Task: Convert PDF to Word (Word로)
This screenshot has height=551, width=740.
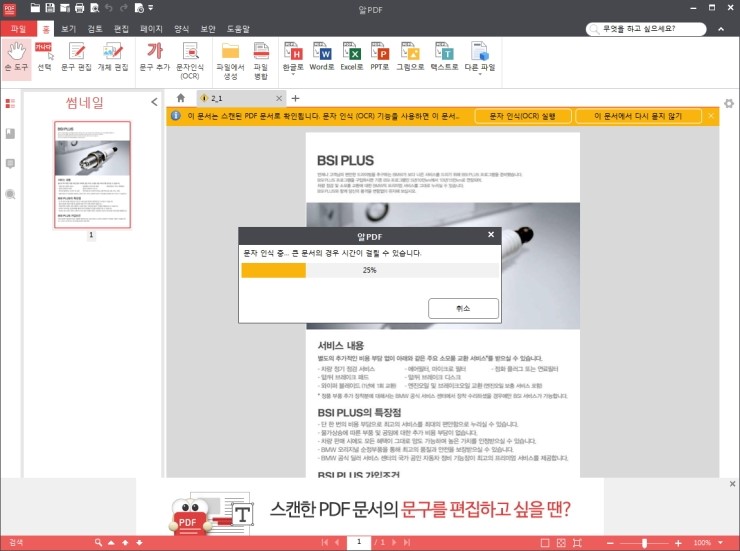Action: pyautogui.click(x=322, y=58)
